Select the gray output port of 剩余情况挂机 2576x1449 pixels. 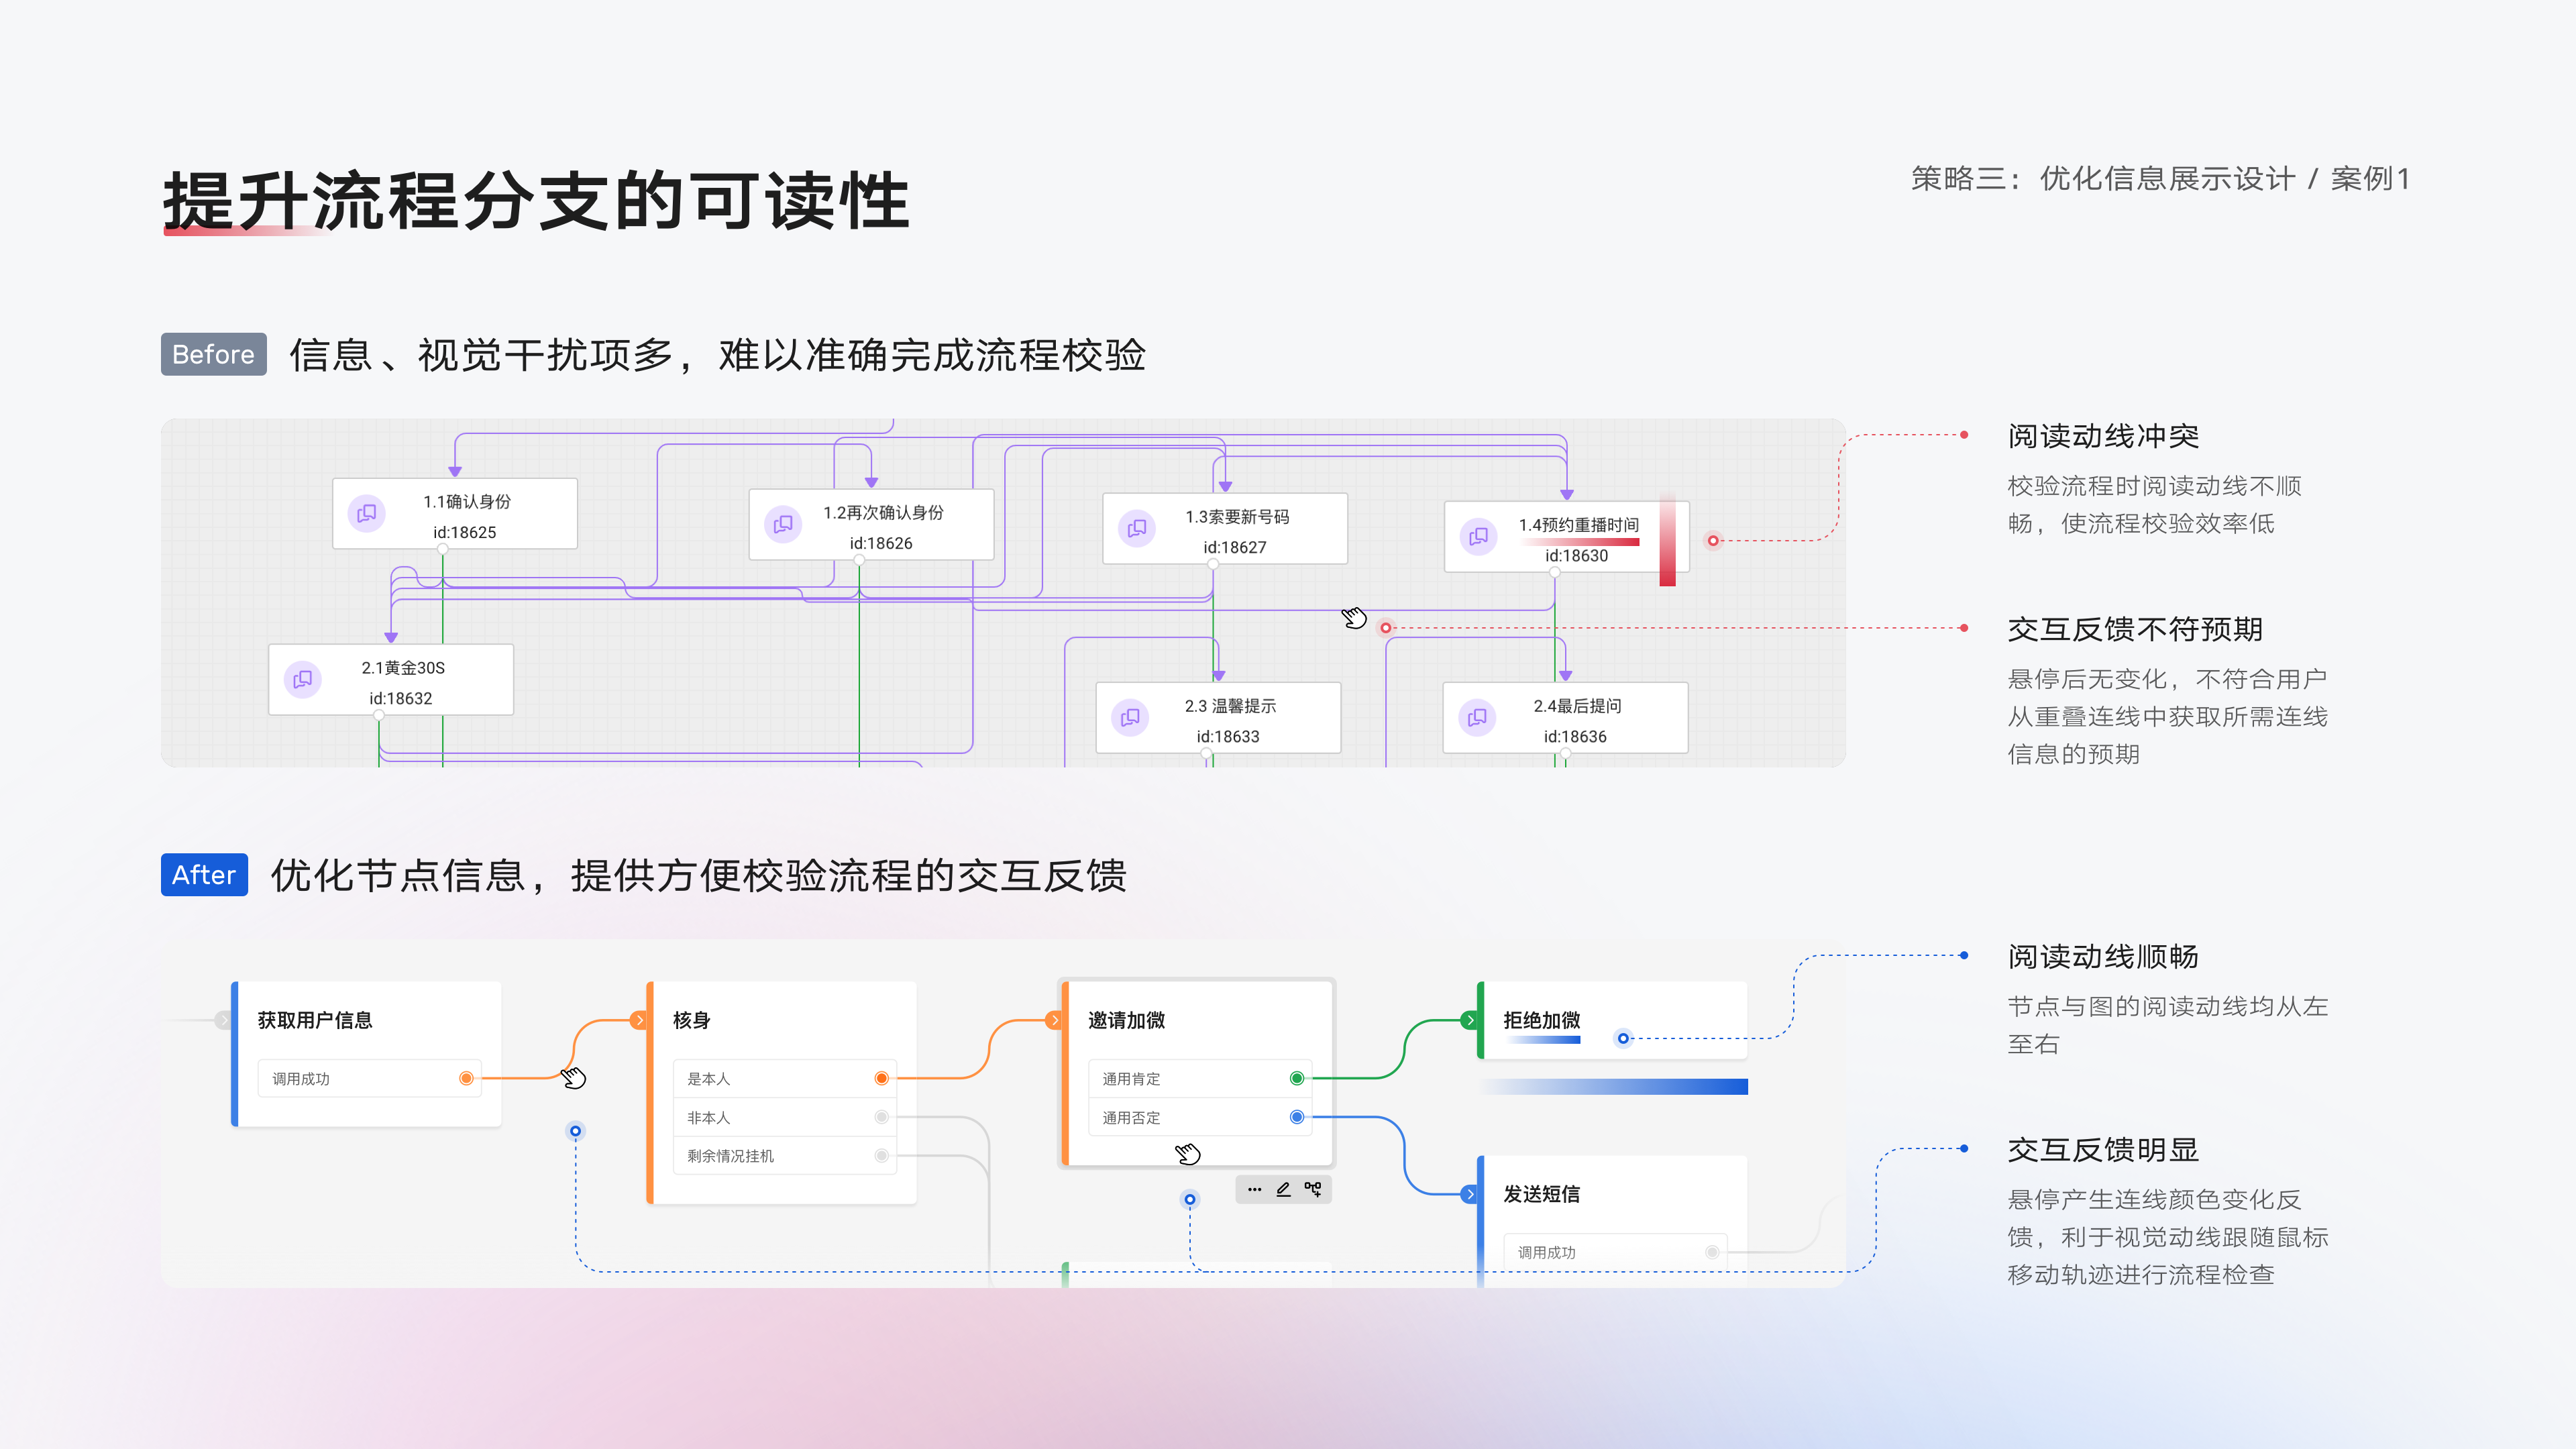(x=881, y=1155)
